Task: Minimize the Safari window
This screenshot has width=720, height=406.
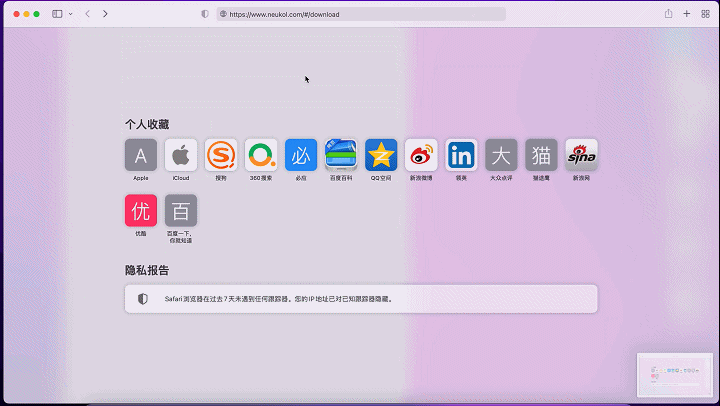Action: (x=27, y=14)
